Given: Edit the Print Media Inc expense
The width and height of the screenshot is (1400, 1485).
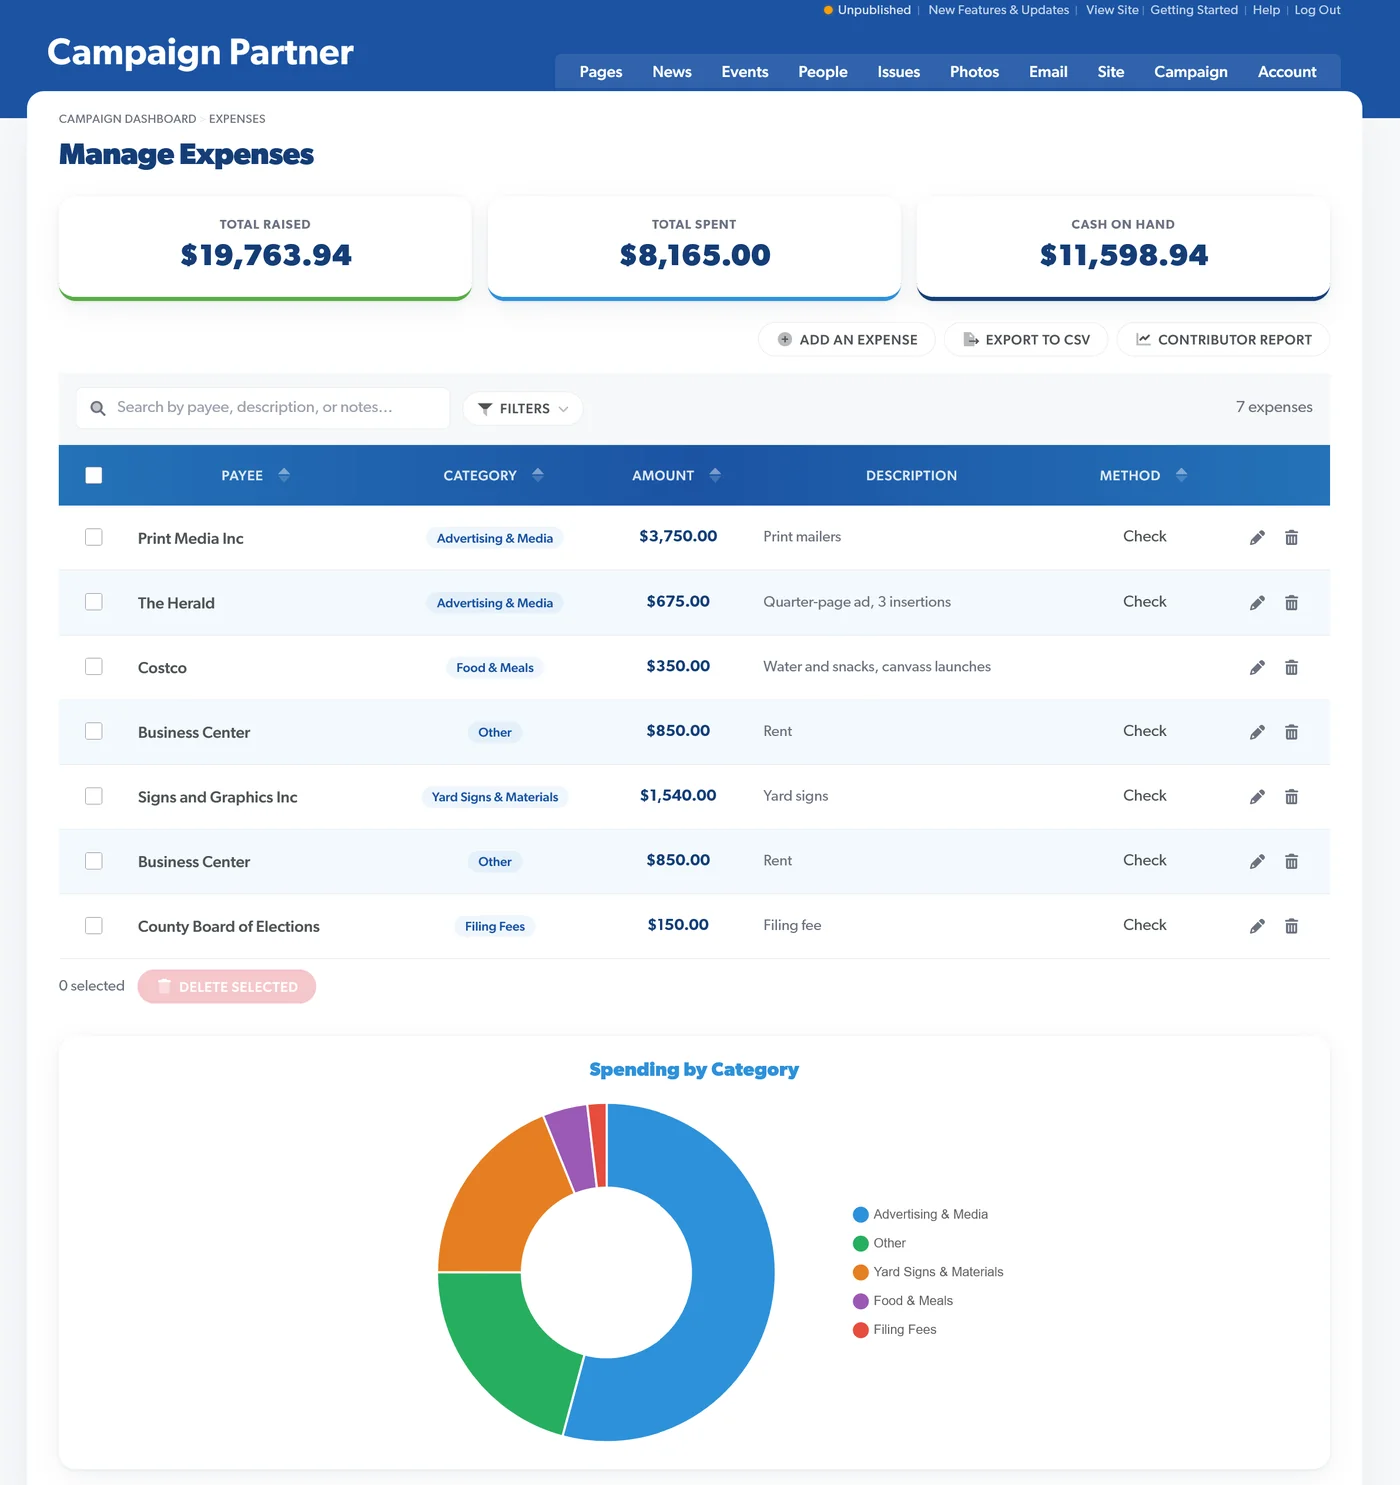Looking at the screenshot, I should pos(1257,538).
